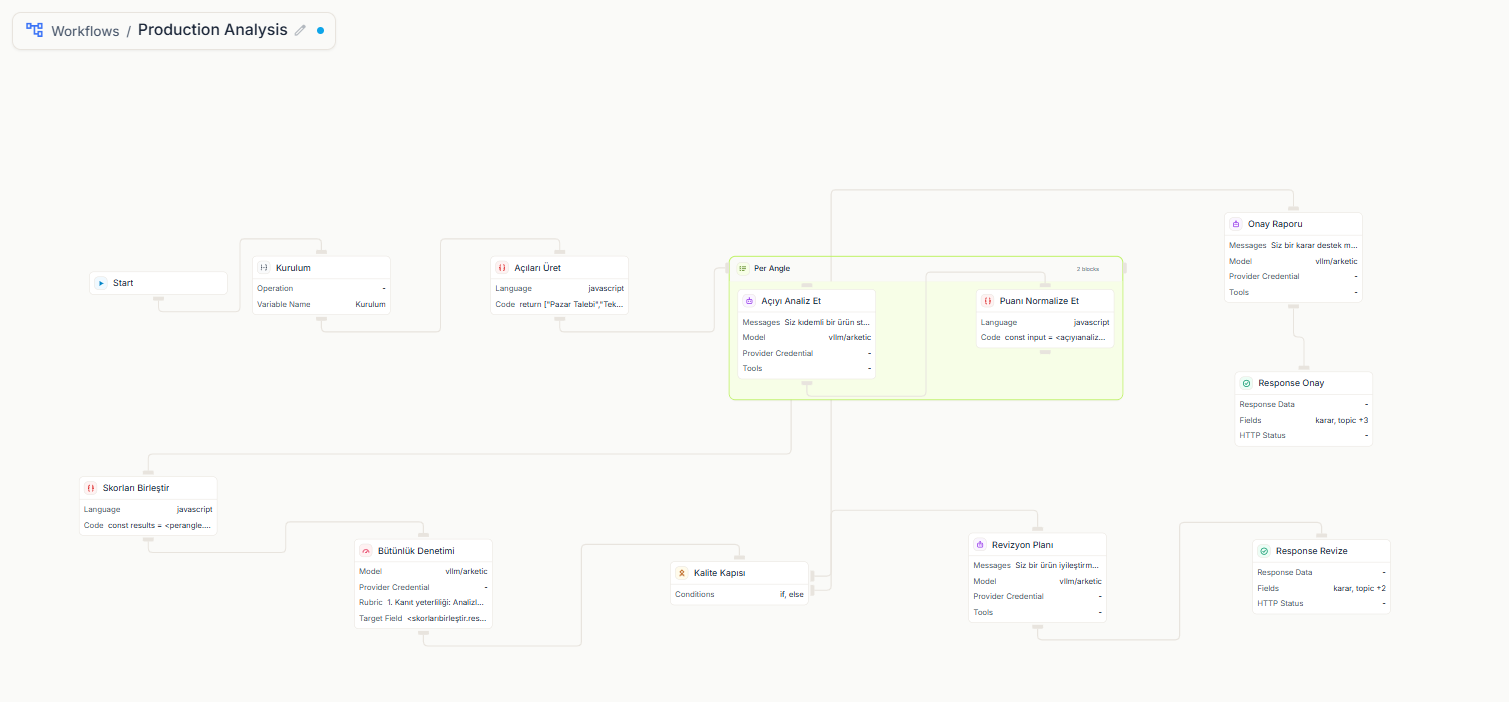Image resolution: width=1509 pixels, height=702 pixels.
Task: Click the Code field of Açıları Üret
Action: pyautogui.click(x=559, y=304)
